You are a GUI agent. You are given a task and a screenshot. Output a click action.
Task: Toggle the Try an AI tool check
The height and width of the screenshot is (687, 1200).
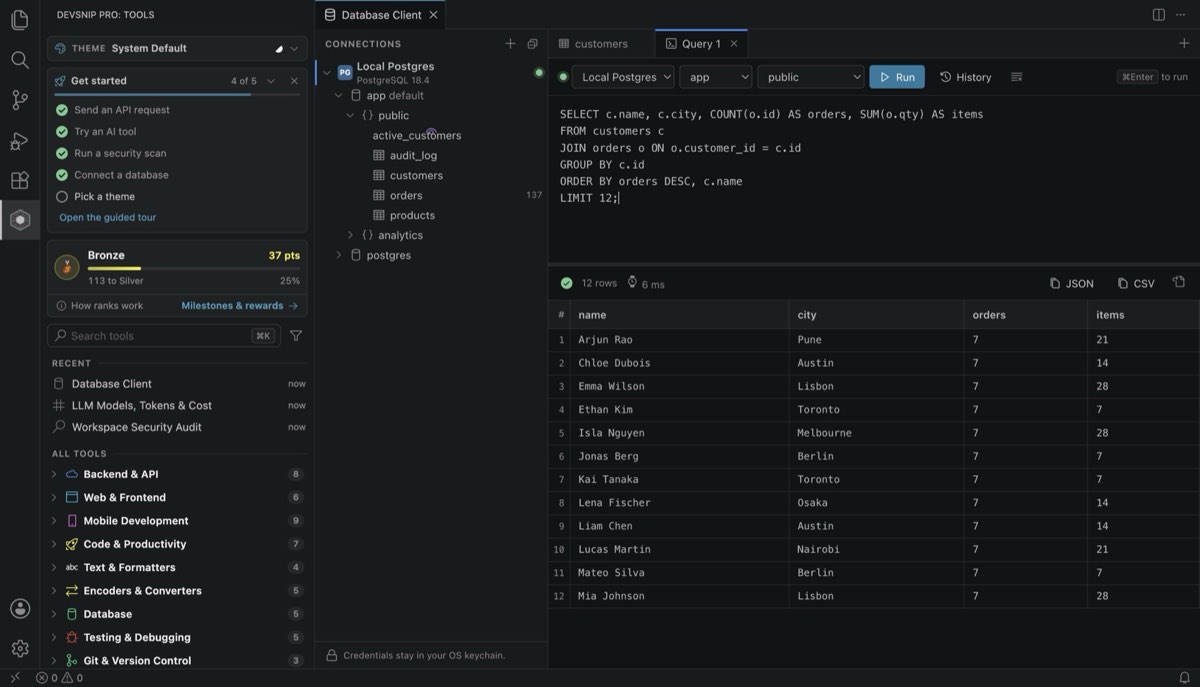(62, 132)
